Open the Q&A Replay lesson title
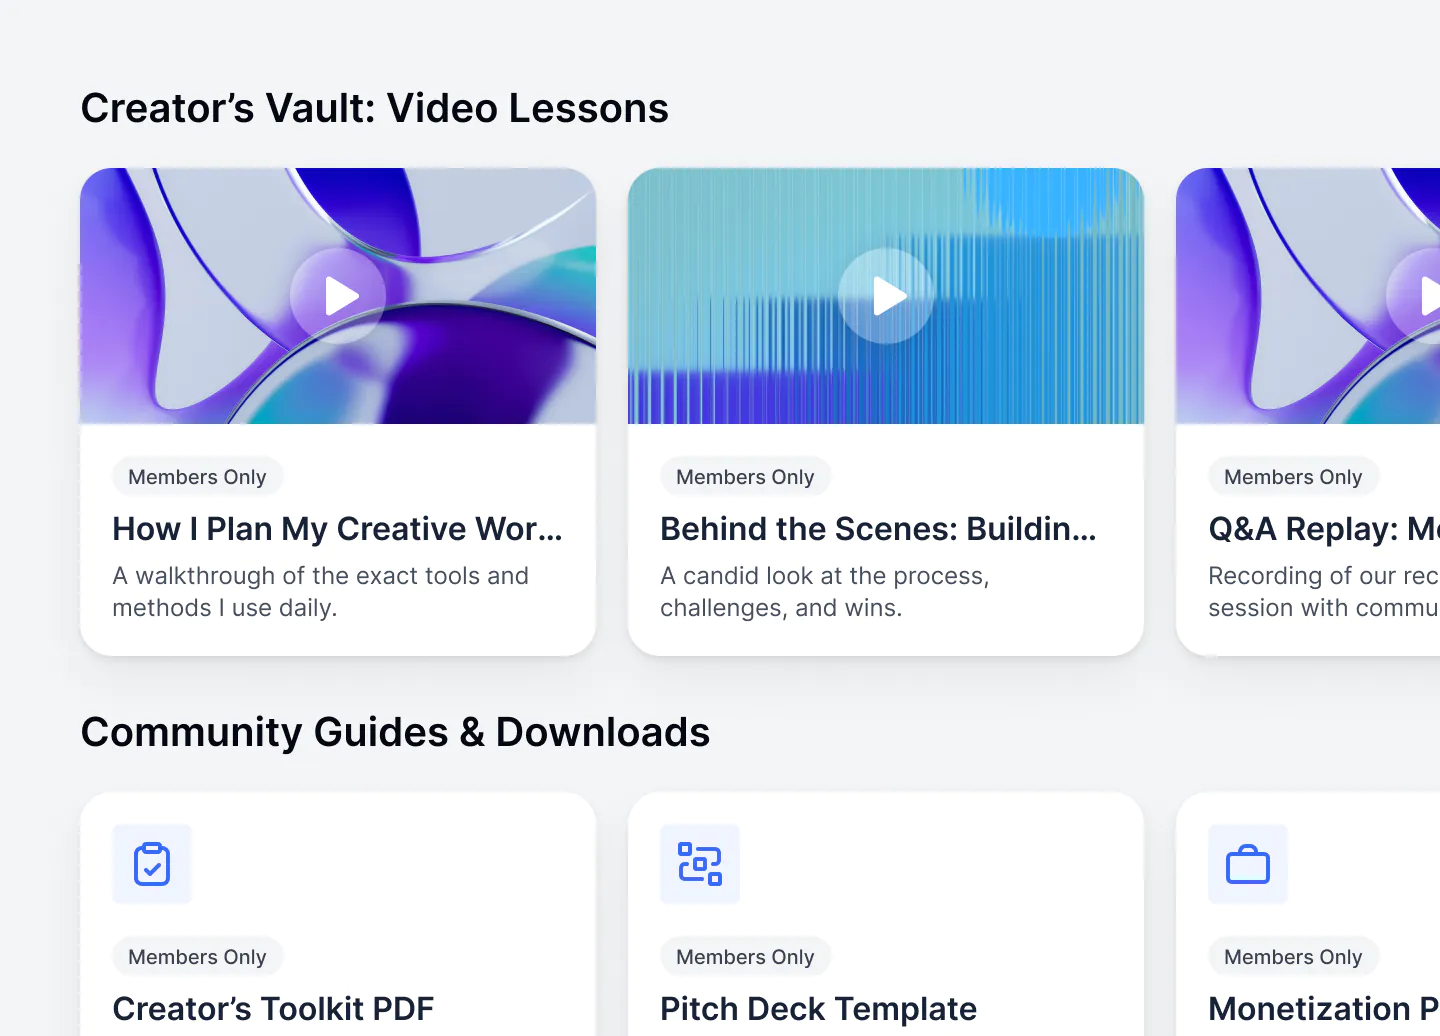 [x=1324, y=529]
